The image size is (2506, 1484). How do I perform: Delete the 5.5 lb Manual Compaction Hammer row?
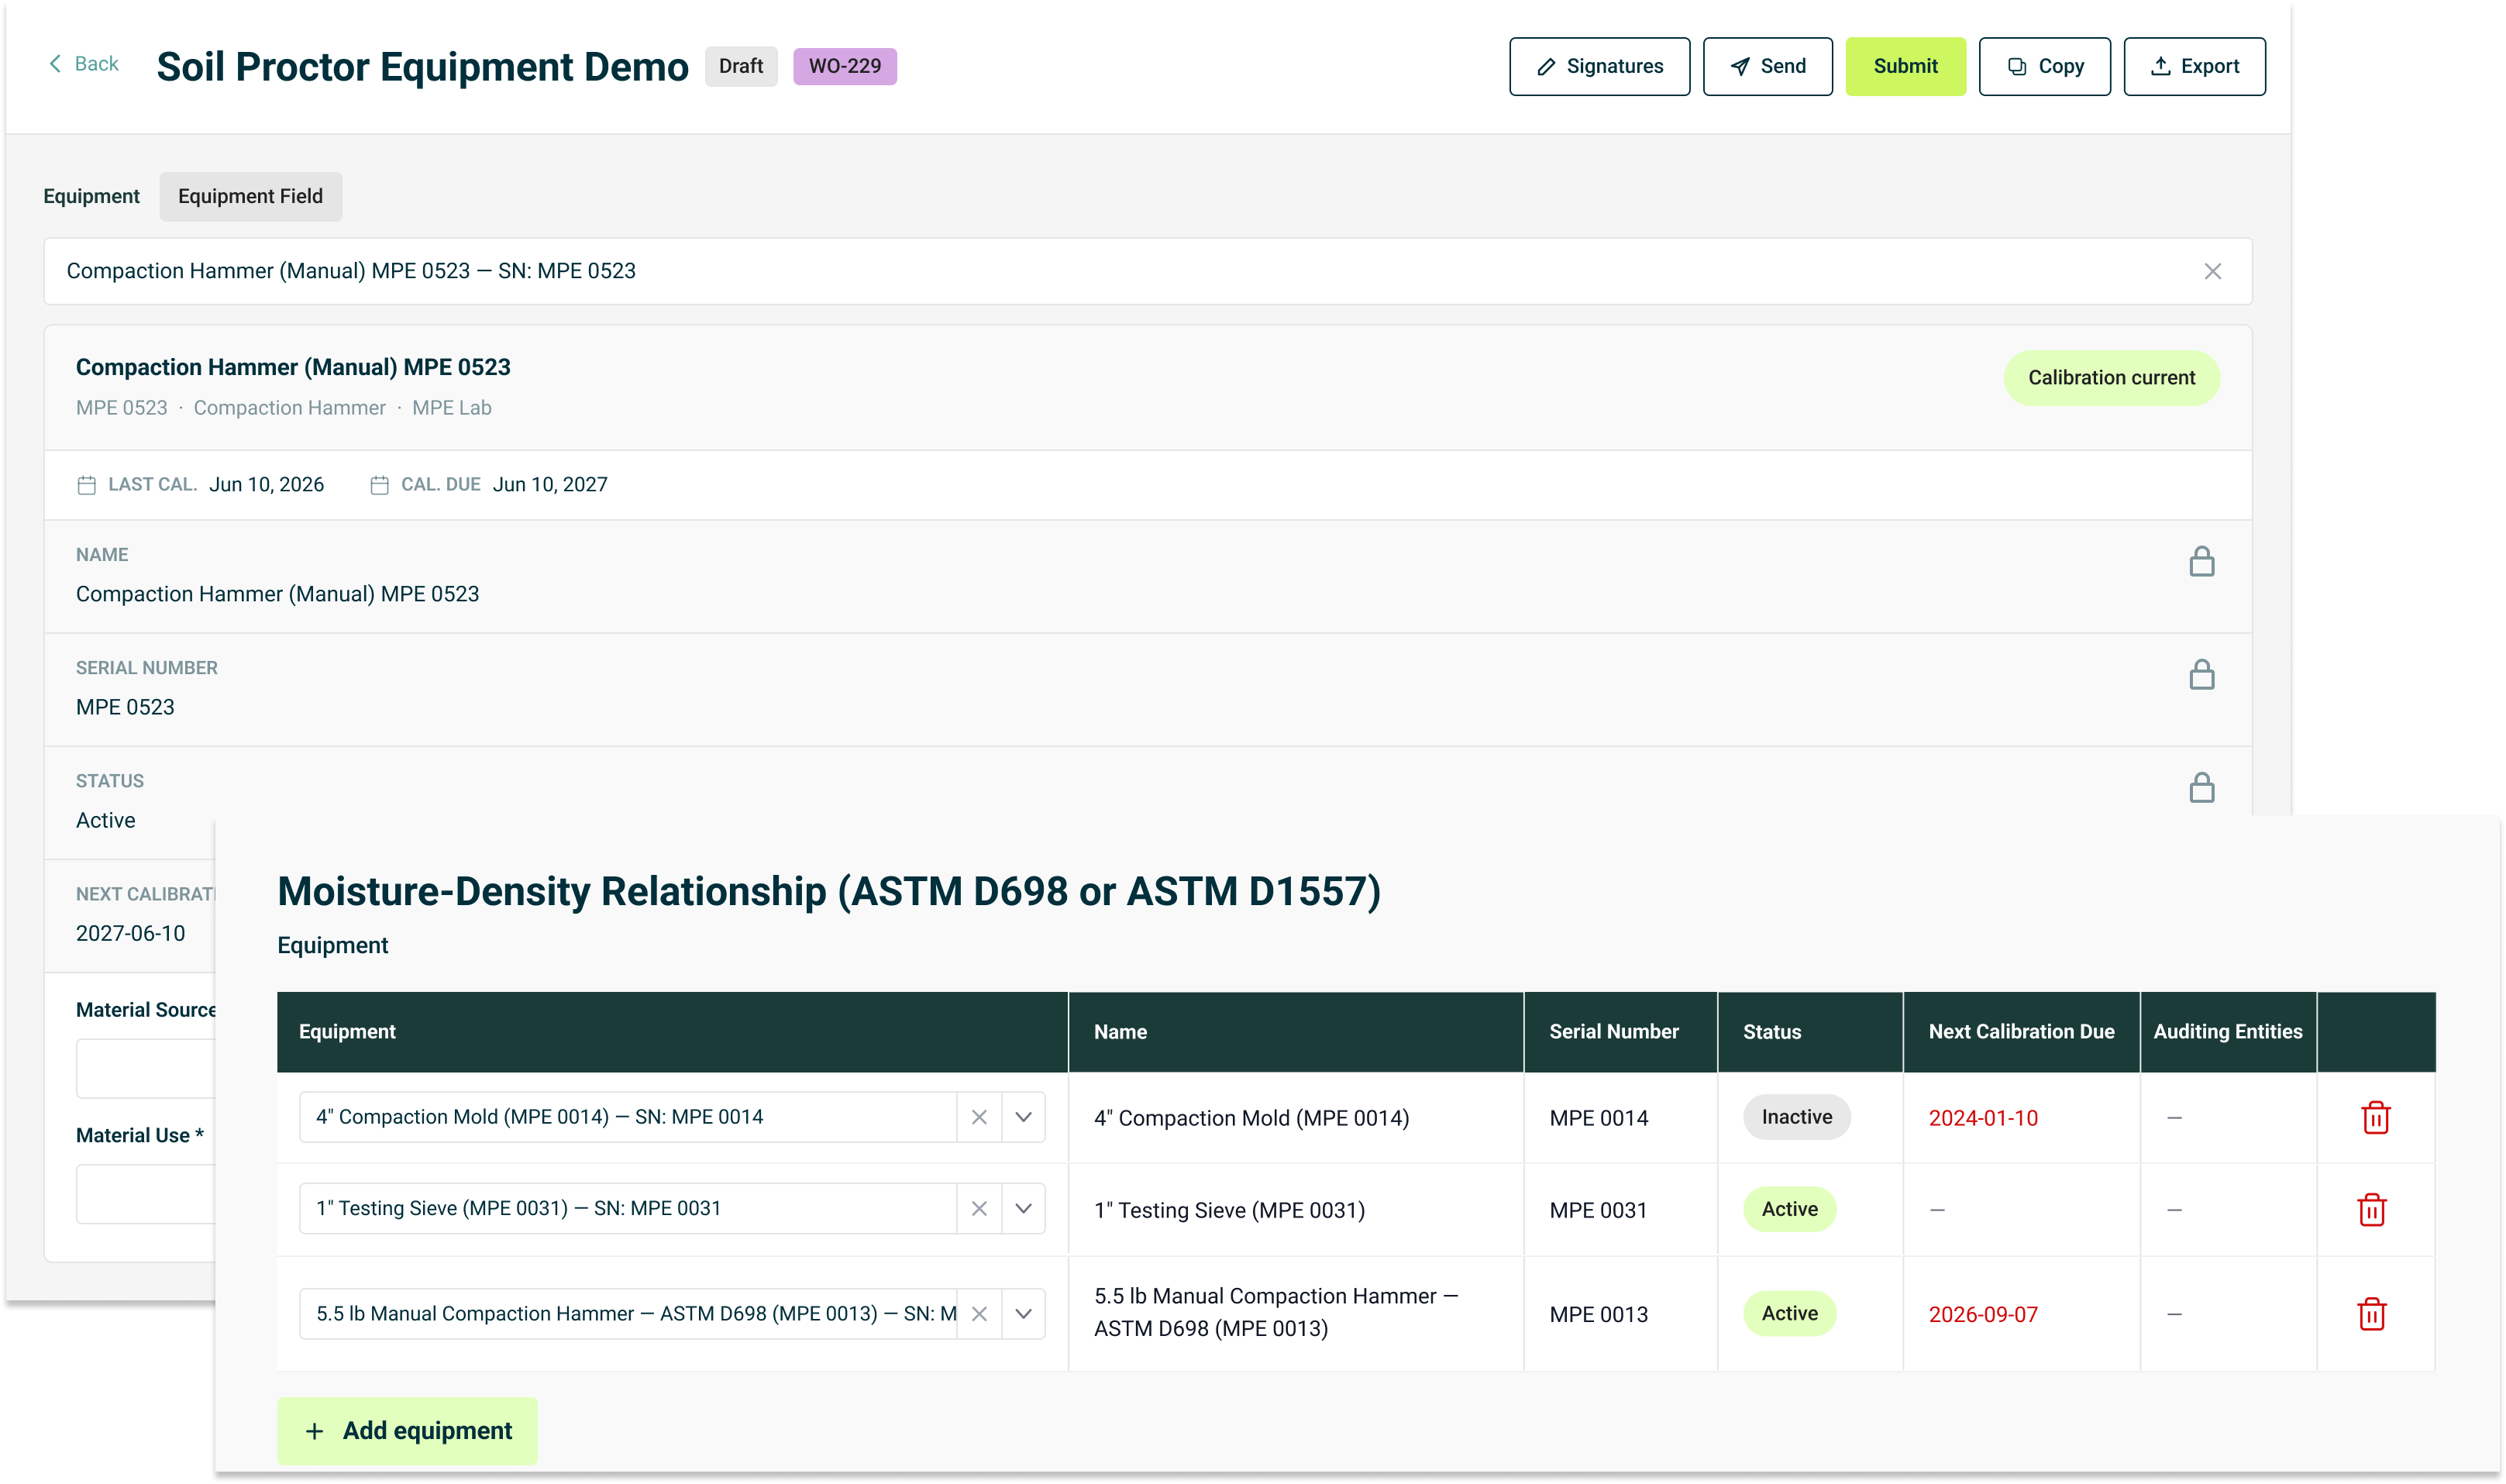tap(2371, 1314)
